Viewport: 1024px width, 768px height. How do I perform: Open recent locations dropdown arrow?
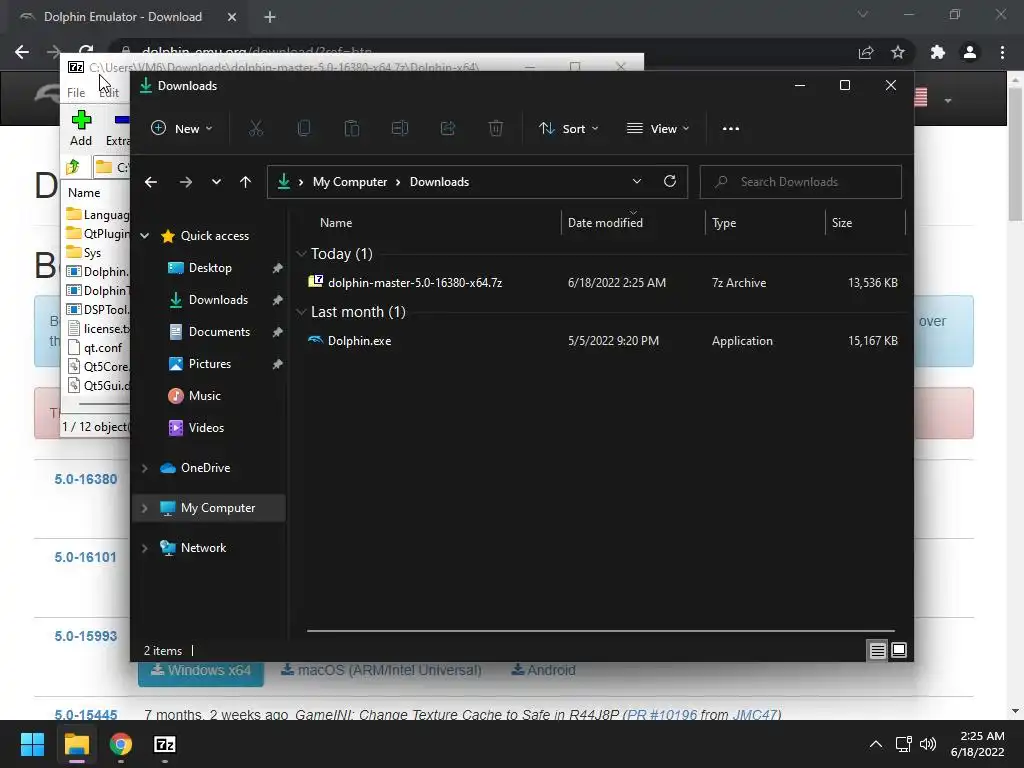coord(216,182)
